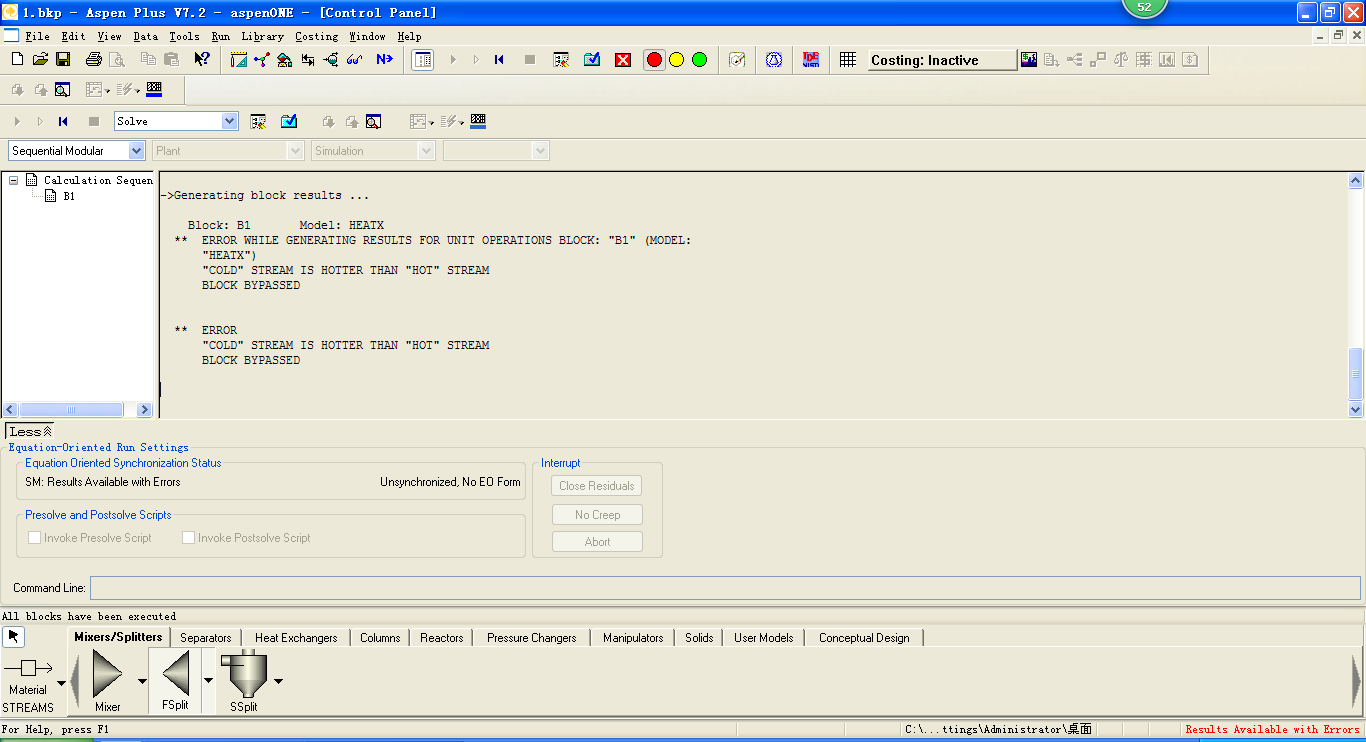Open the dropdown arrow next to SSplit model
The width and height of the screenshot is (1366, 742).
pos(278,681)
